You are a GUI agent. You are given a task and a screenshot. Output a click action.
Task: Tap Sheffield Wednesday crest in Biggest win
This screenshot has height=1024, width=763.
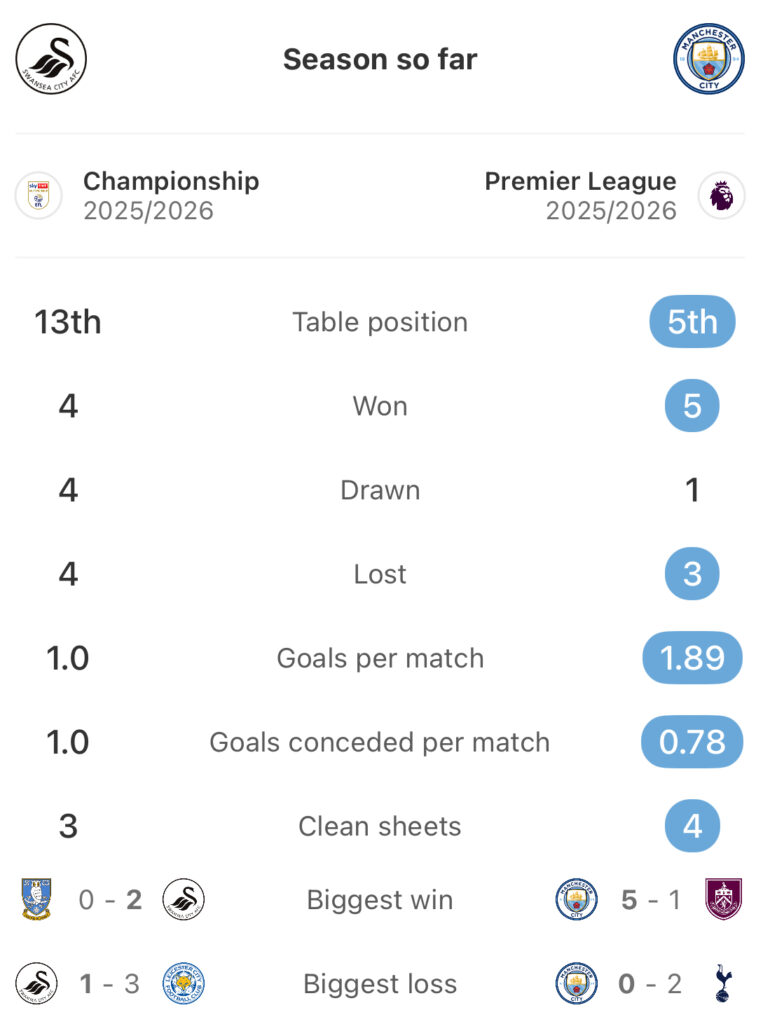[37, 900]
